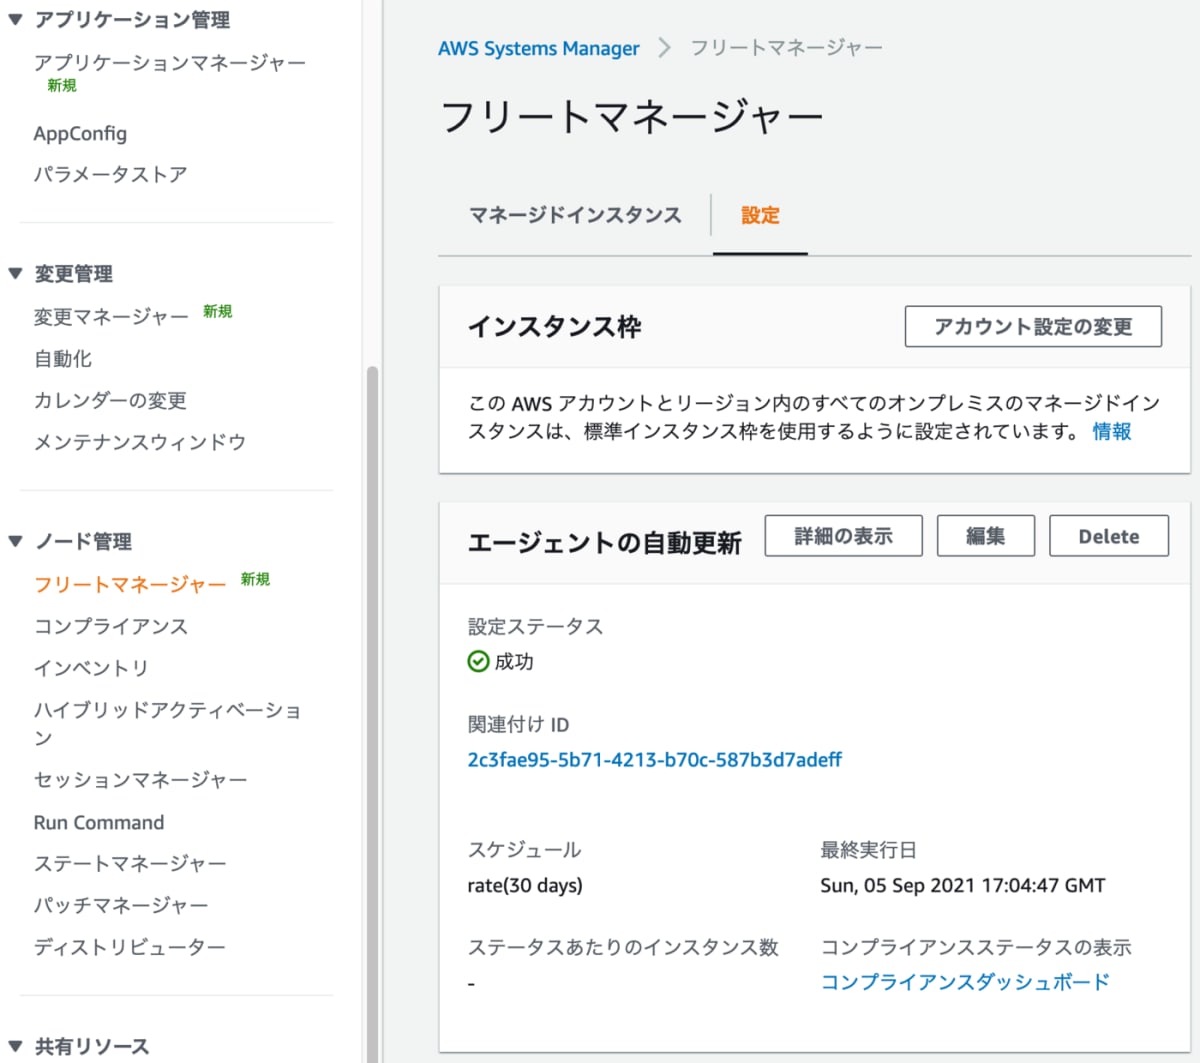Click 詳細の表示 button
This screenshot has width=1200, height=1063.
tap(843, 536)
